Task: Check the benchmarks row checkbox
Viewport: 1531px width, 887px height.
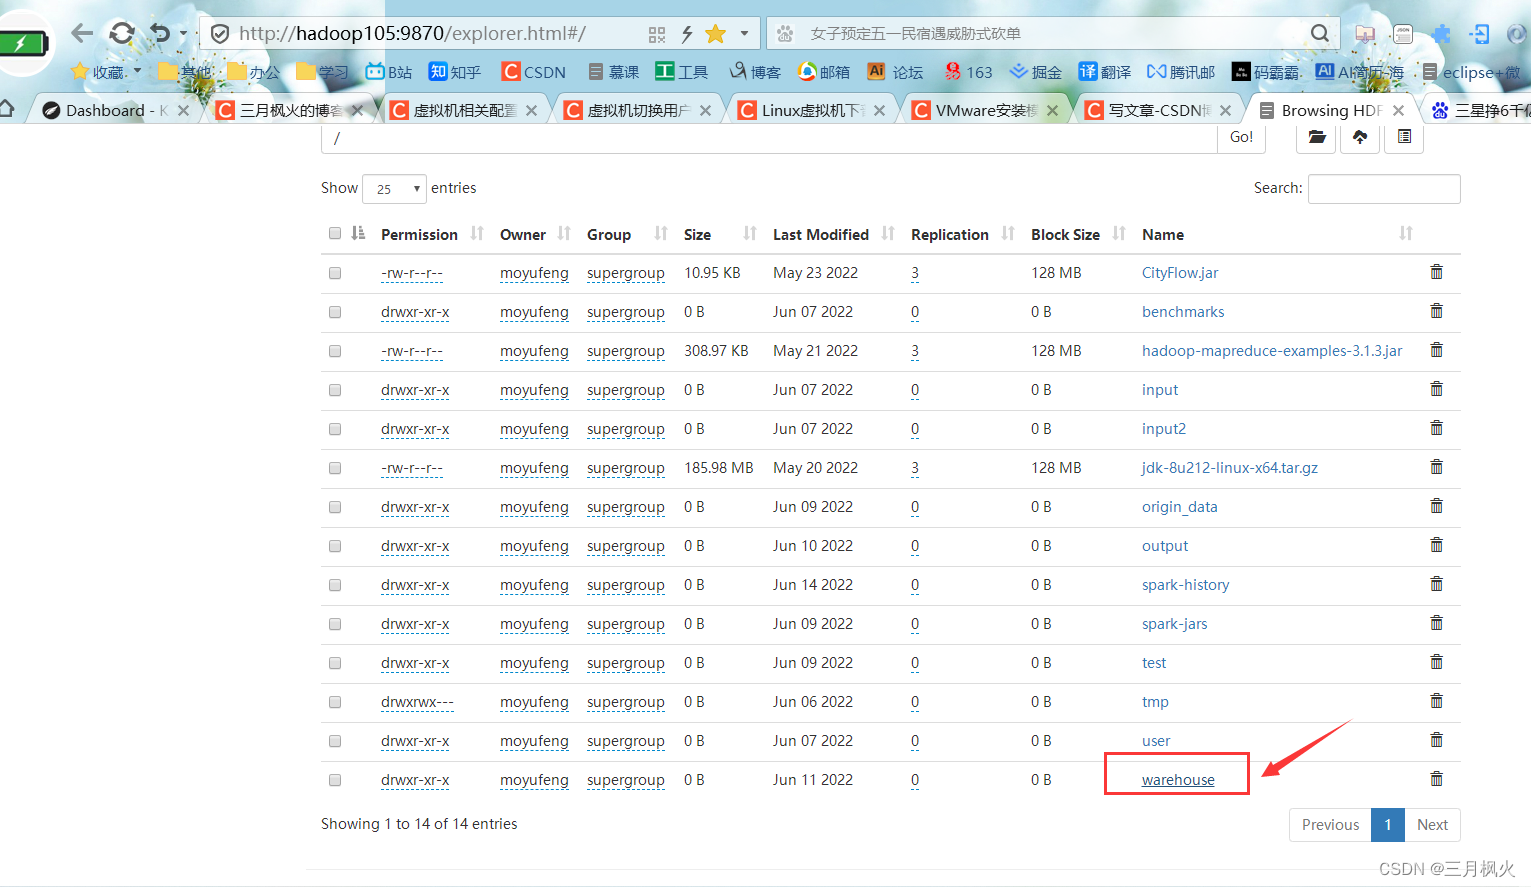Action: pyautogui.click(x=335, y=312)
